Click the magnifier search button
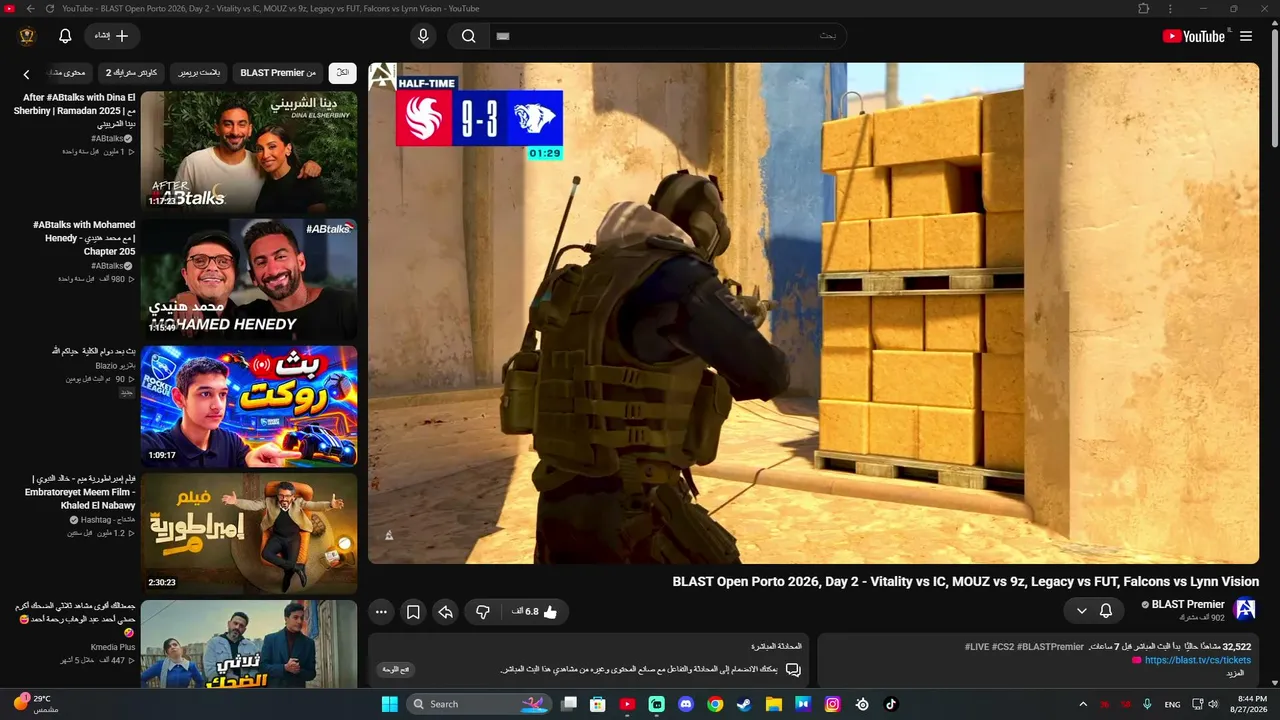Viewport: 1280px width, 720px height. coord(468,36)
